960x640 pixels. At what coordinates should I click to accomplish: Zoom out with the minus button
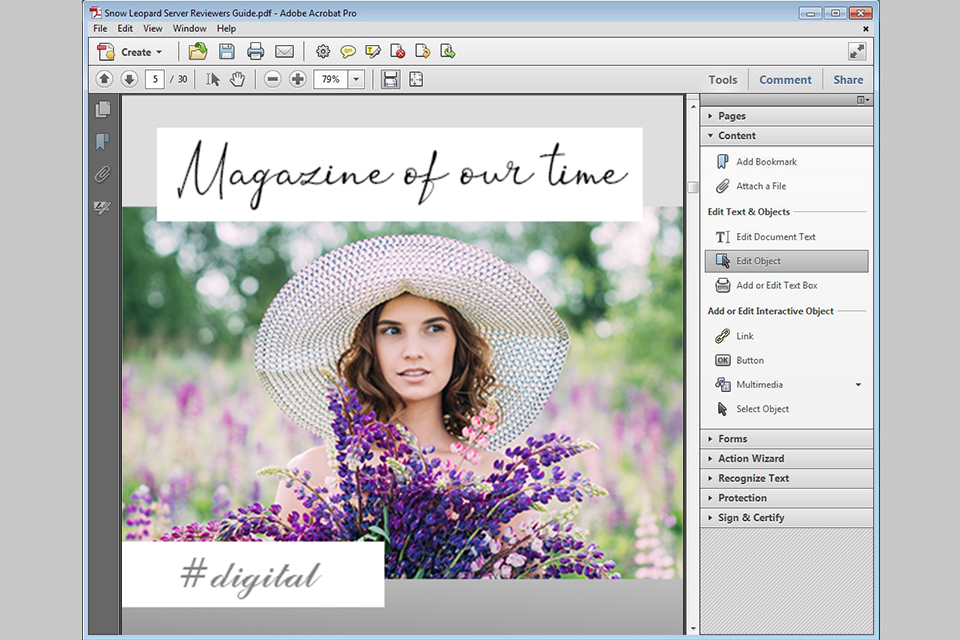click(x=272, y=79)
